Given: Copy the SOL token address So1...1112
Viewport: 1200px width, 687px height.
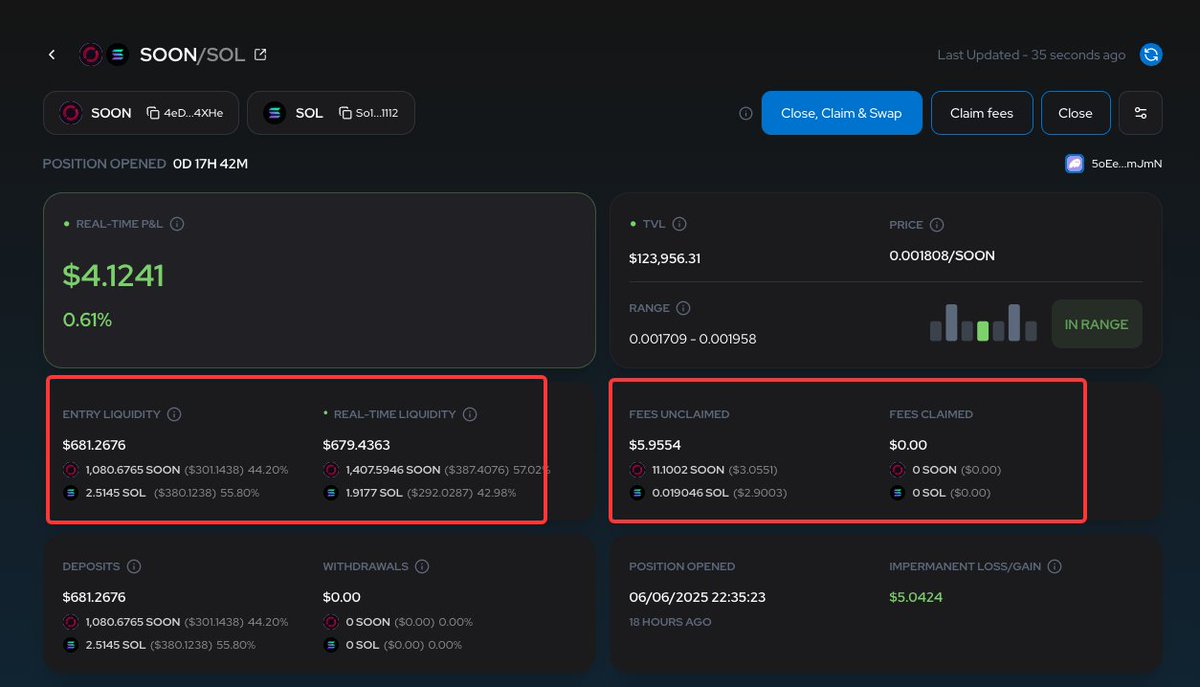Looking at the screenshot, I should tap(345, 113).
